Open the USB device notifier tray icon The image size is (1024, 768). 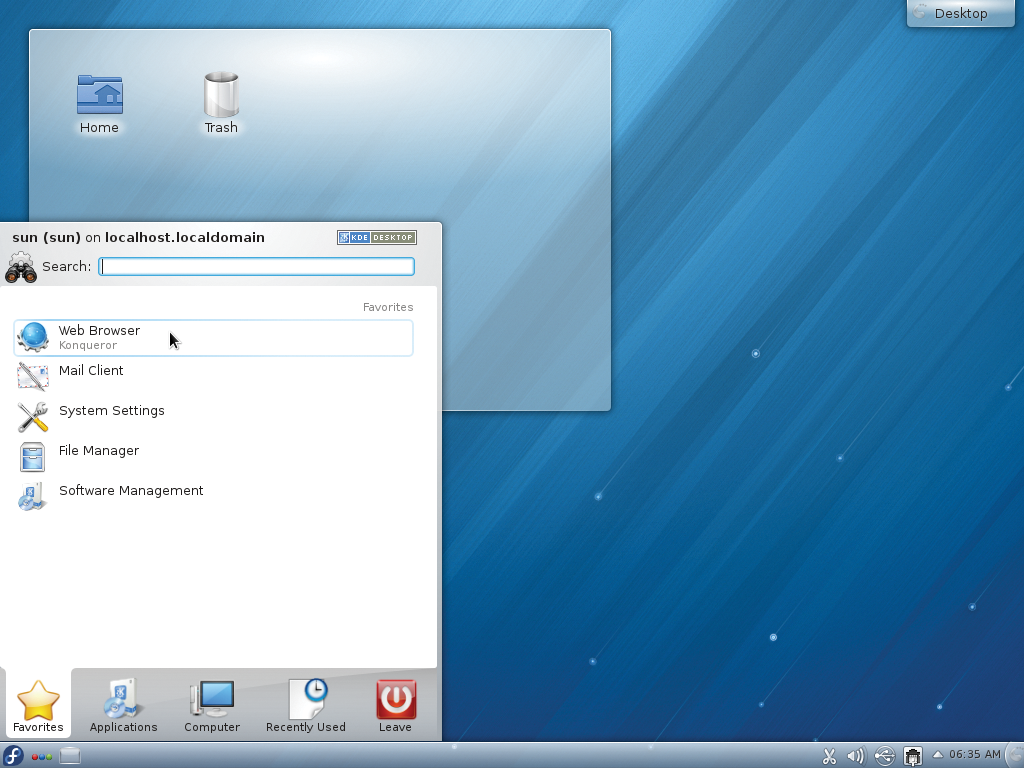point(884,756)
